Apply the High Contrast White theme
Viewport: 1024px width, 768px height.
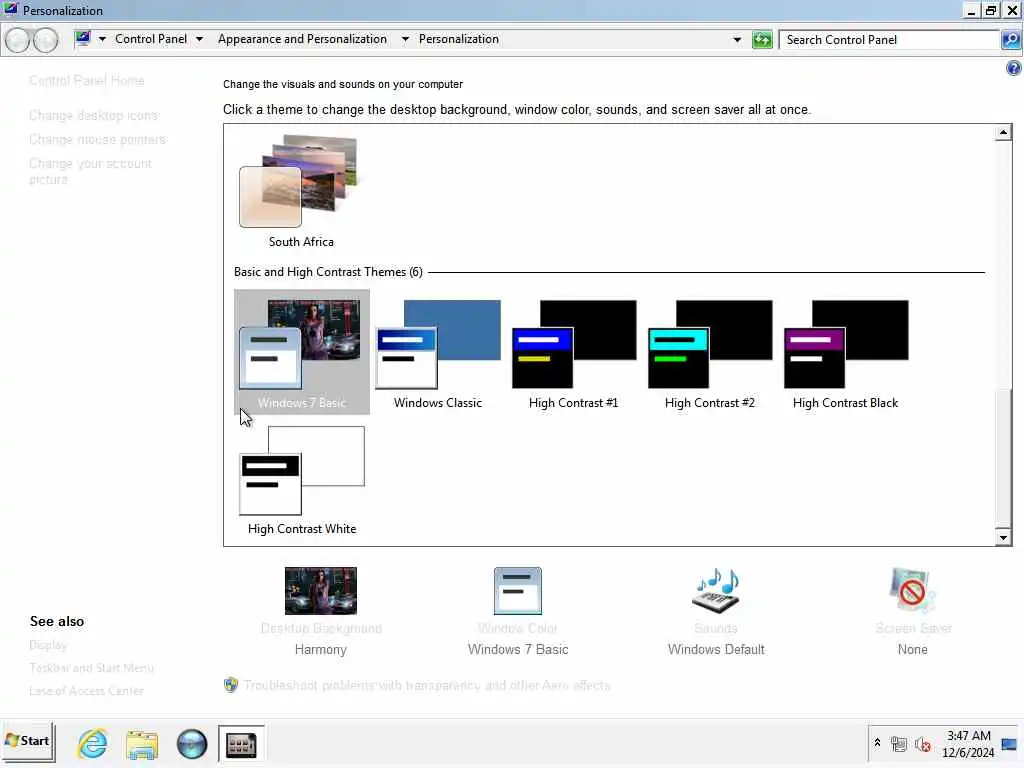click(x=302, y=481)
